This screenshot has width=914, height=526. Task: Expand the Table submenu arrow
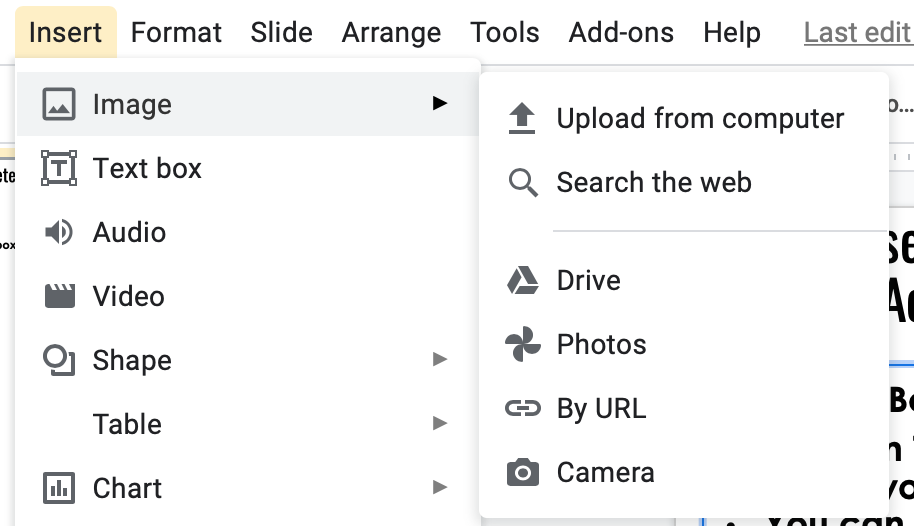point(439,423)
